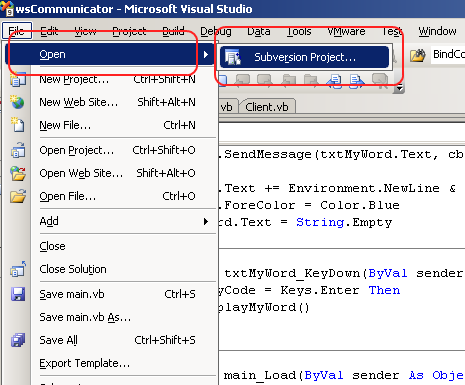Select Close in the File menu
The image size is (465, 385).
(123, 246)
